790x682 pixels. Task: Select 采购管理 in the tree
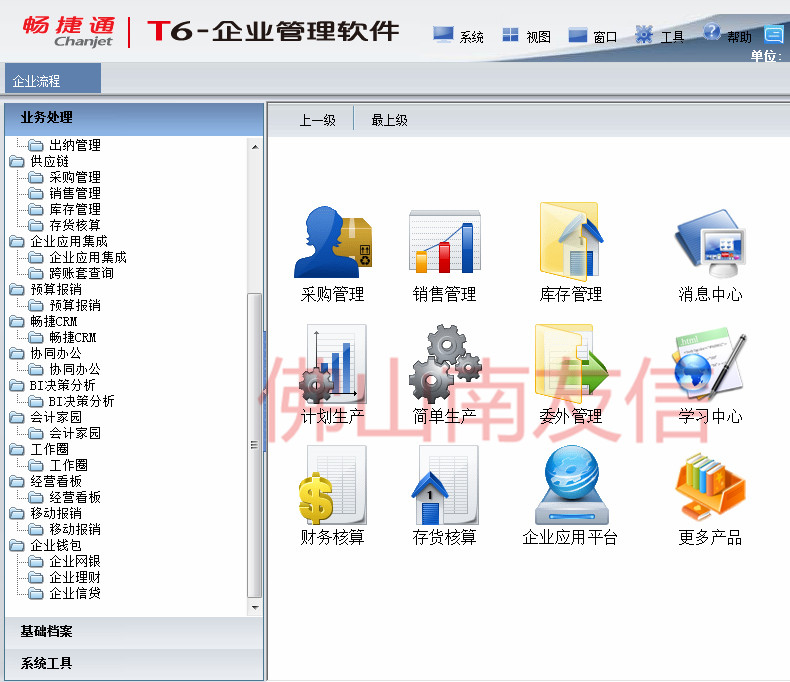coord(75,177)
